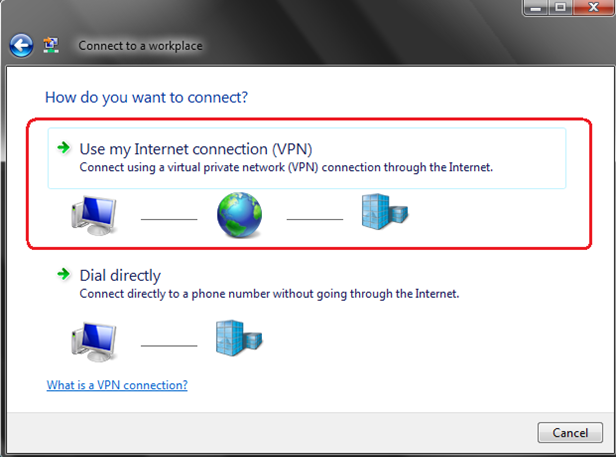This screenshot has width=616, height=457.
Task: Click the server building icon in the dial-up diagram
Action: (240, 338)
